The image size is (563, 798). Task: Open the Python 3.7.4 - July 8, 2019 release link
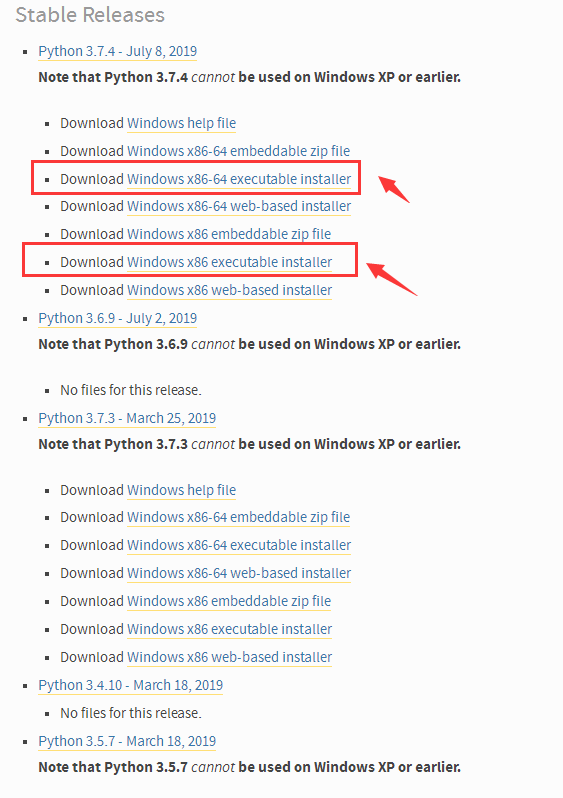point(118,51)
